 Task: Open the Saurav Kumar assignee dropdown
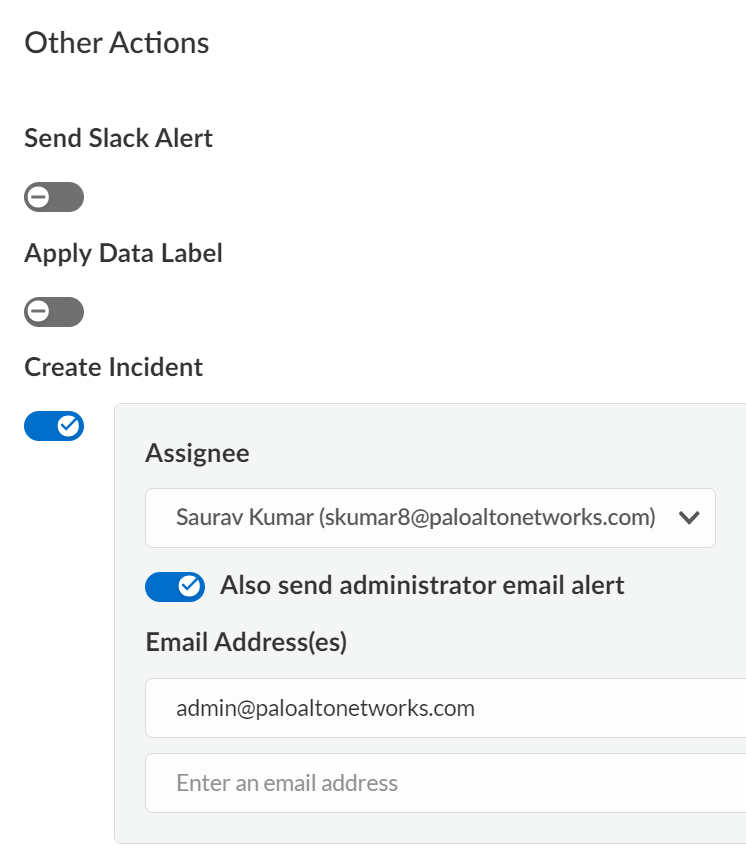coord(415,518)
